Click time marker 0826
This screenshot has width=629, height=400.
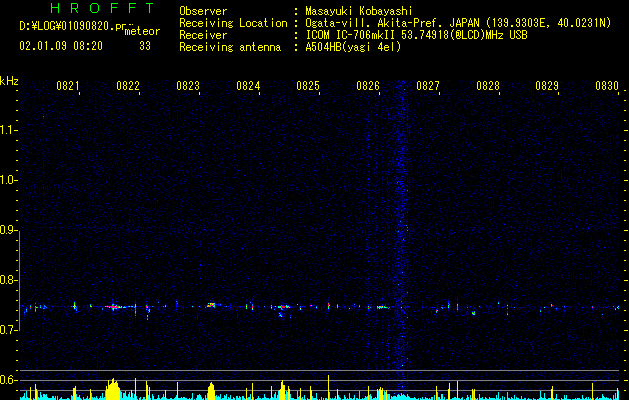tap(368, 85)
